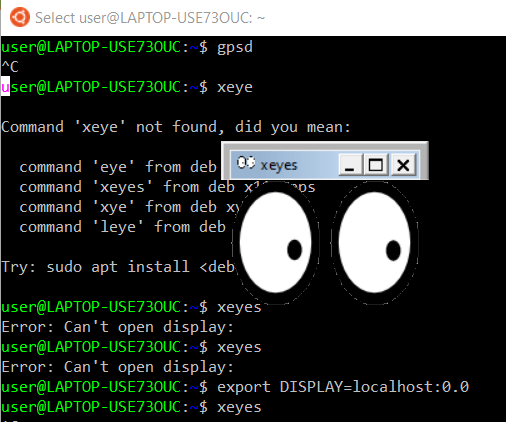Click the xeyes window title text

pos(279,165)
